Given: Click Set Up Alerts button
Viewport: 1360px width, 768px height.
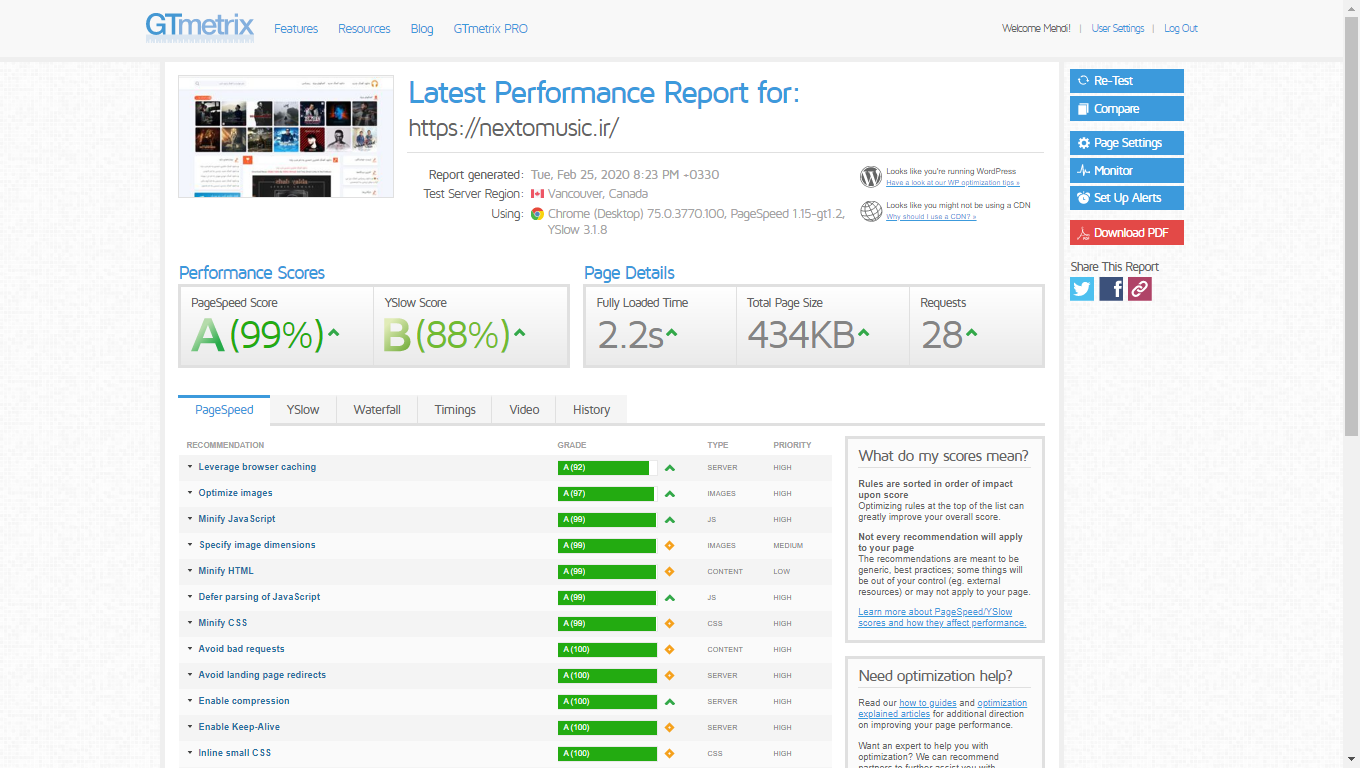Looking at the screenshot, I should pos(1127,198).
